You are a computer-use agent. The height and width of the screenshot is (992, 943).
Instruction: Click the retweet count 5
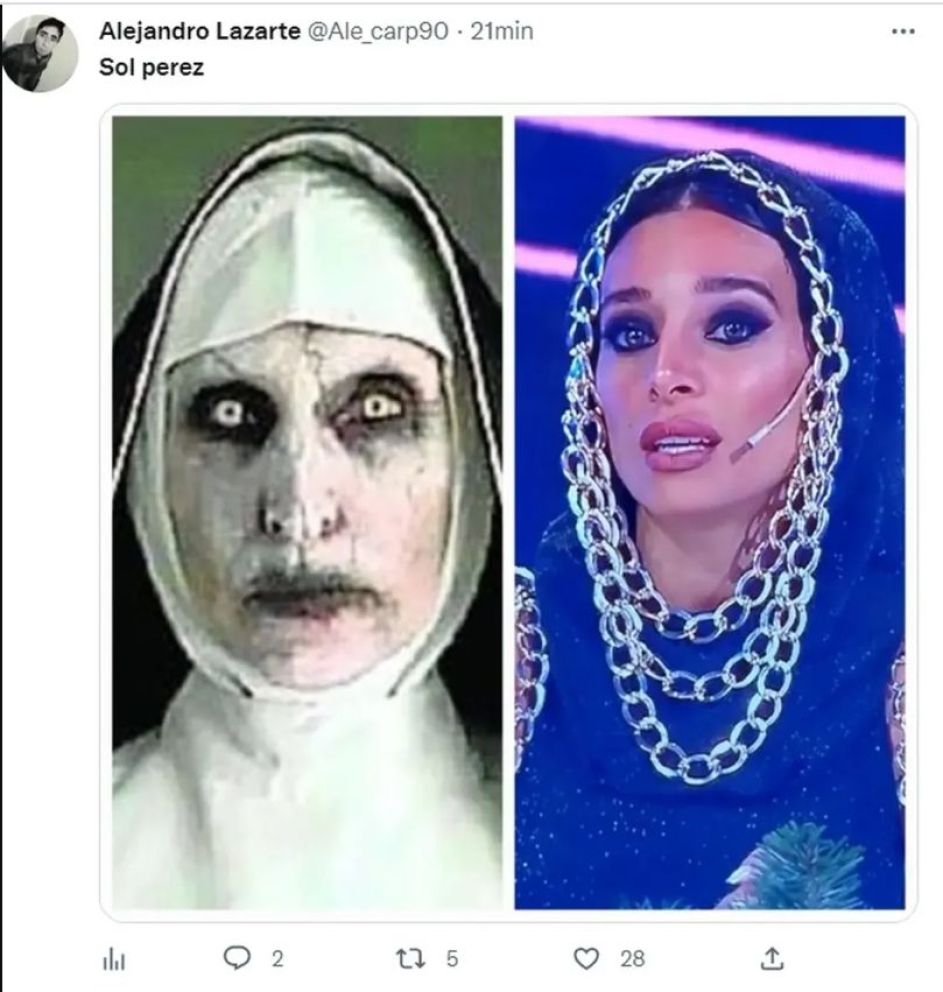pyautogui.click(x=452, y=958)
